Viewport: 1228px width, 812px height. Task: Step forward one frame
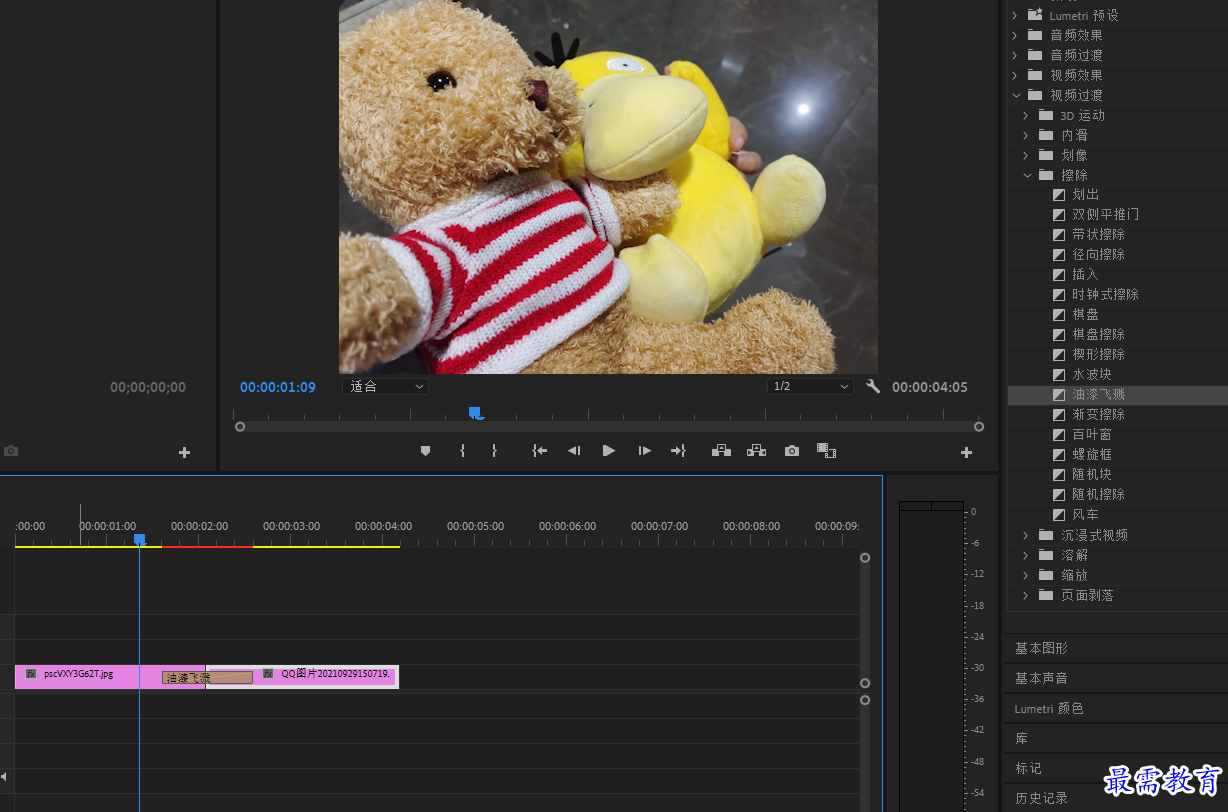pos(644,451)
